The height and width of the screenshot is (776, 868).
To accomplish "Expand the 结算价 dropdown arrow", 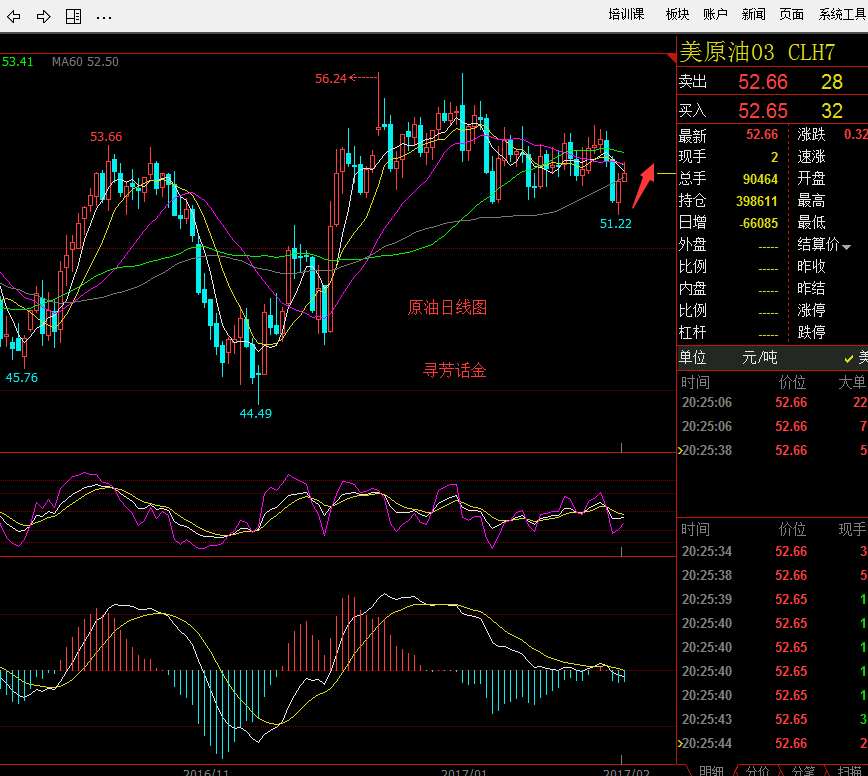I will click(x=847, y=246).
